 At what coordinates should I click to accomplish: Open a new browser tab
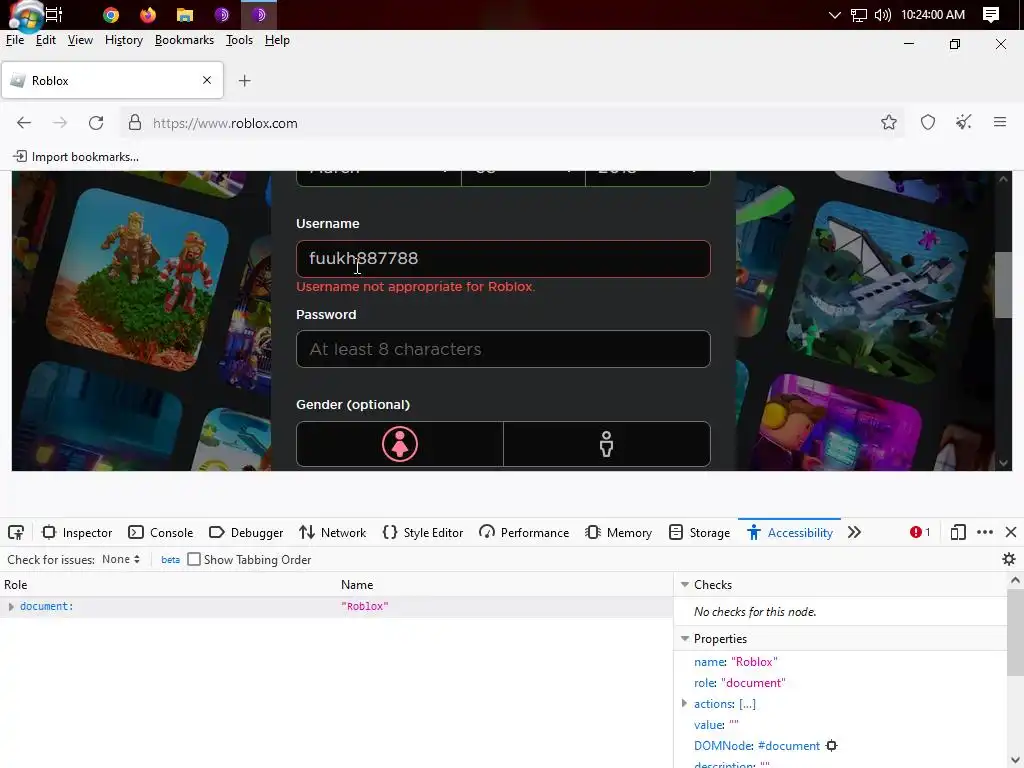(244, 80)
